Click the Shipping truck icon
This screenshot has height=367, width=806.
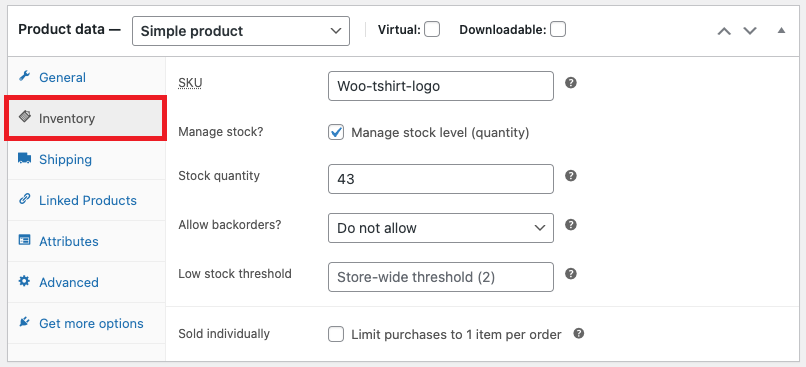point(24,158)
